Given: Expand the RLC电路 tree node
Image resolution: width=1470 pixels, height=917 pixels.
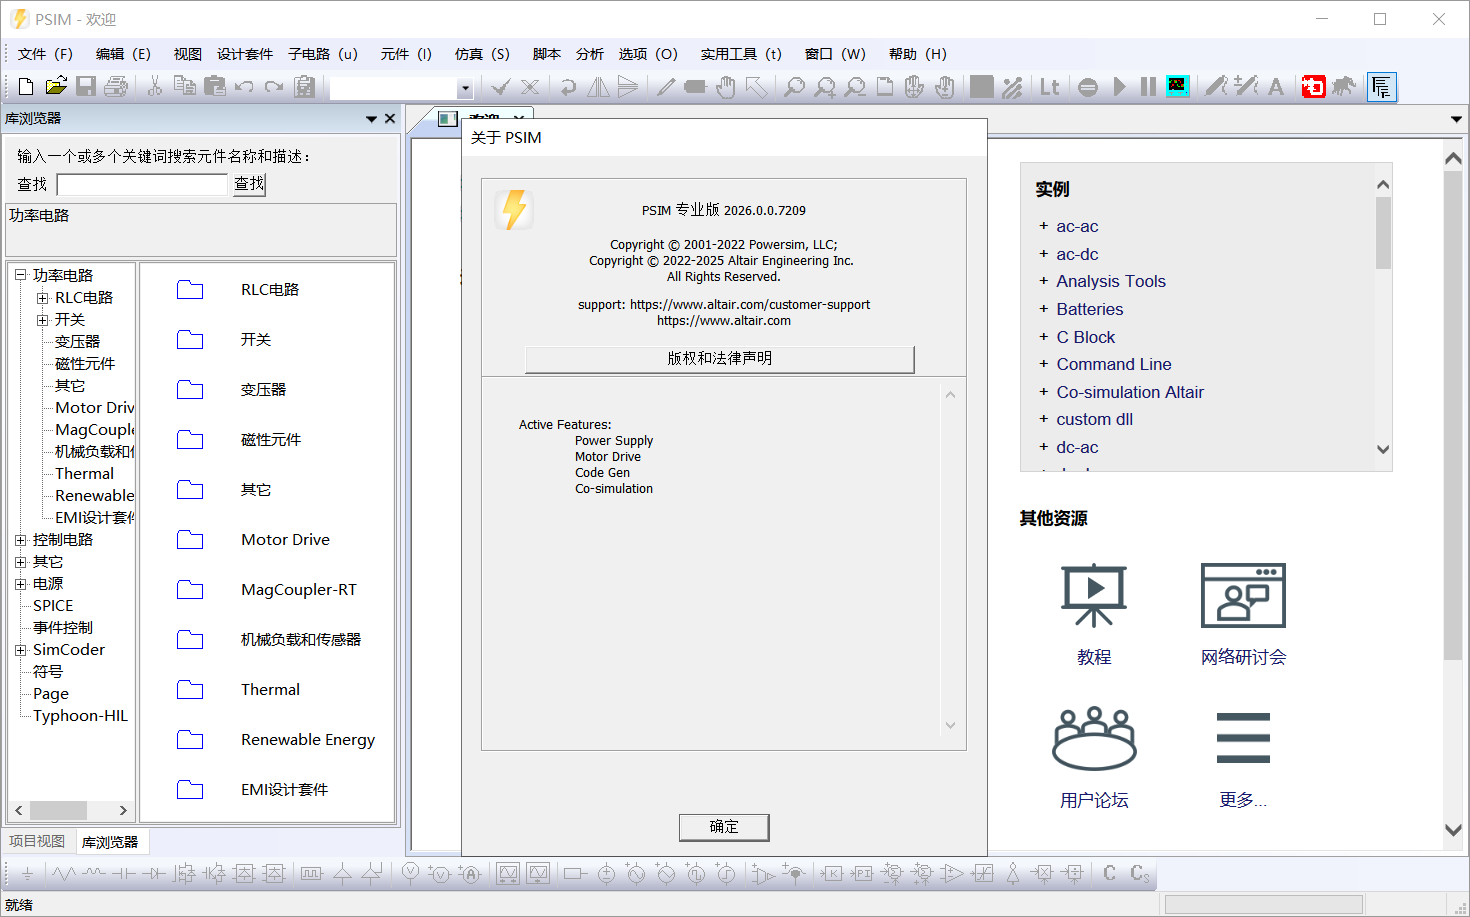Looking at the screenshot, I should (42, 298).
